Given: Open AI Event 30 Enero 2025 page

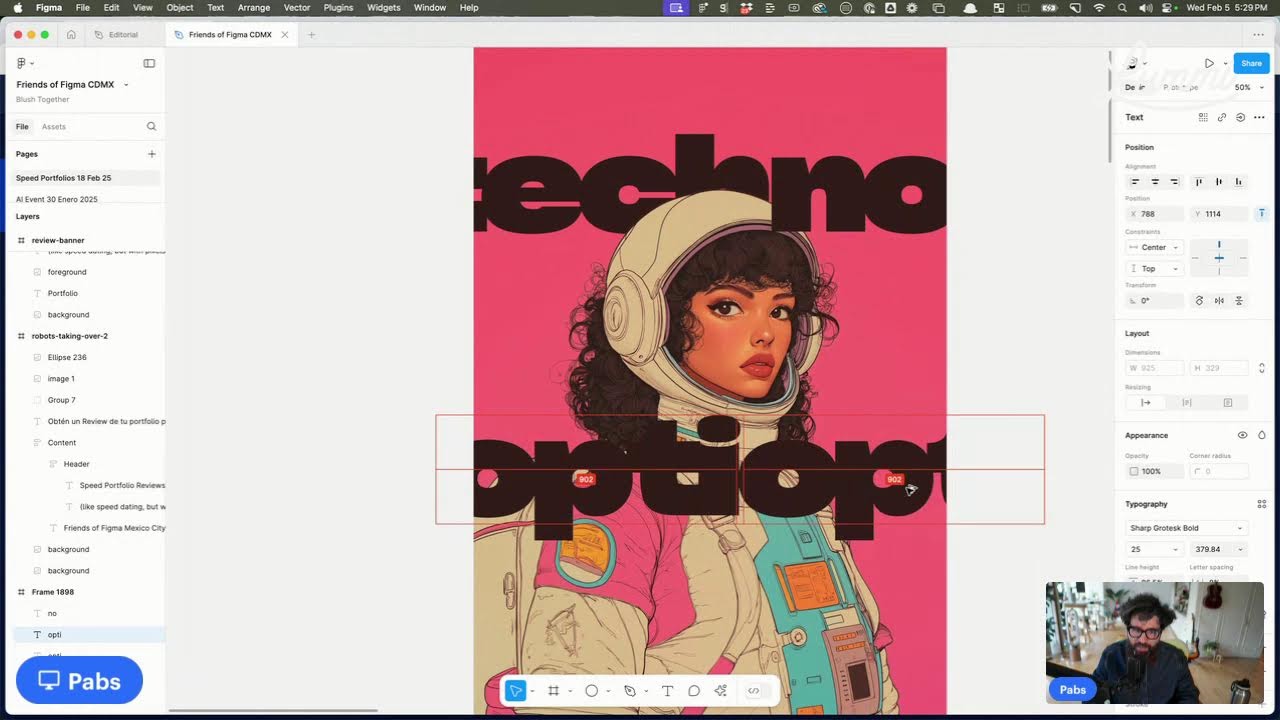Looking at the screenshot, I should coord(57,199).
